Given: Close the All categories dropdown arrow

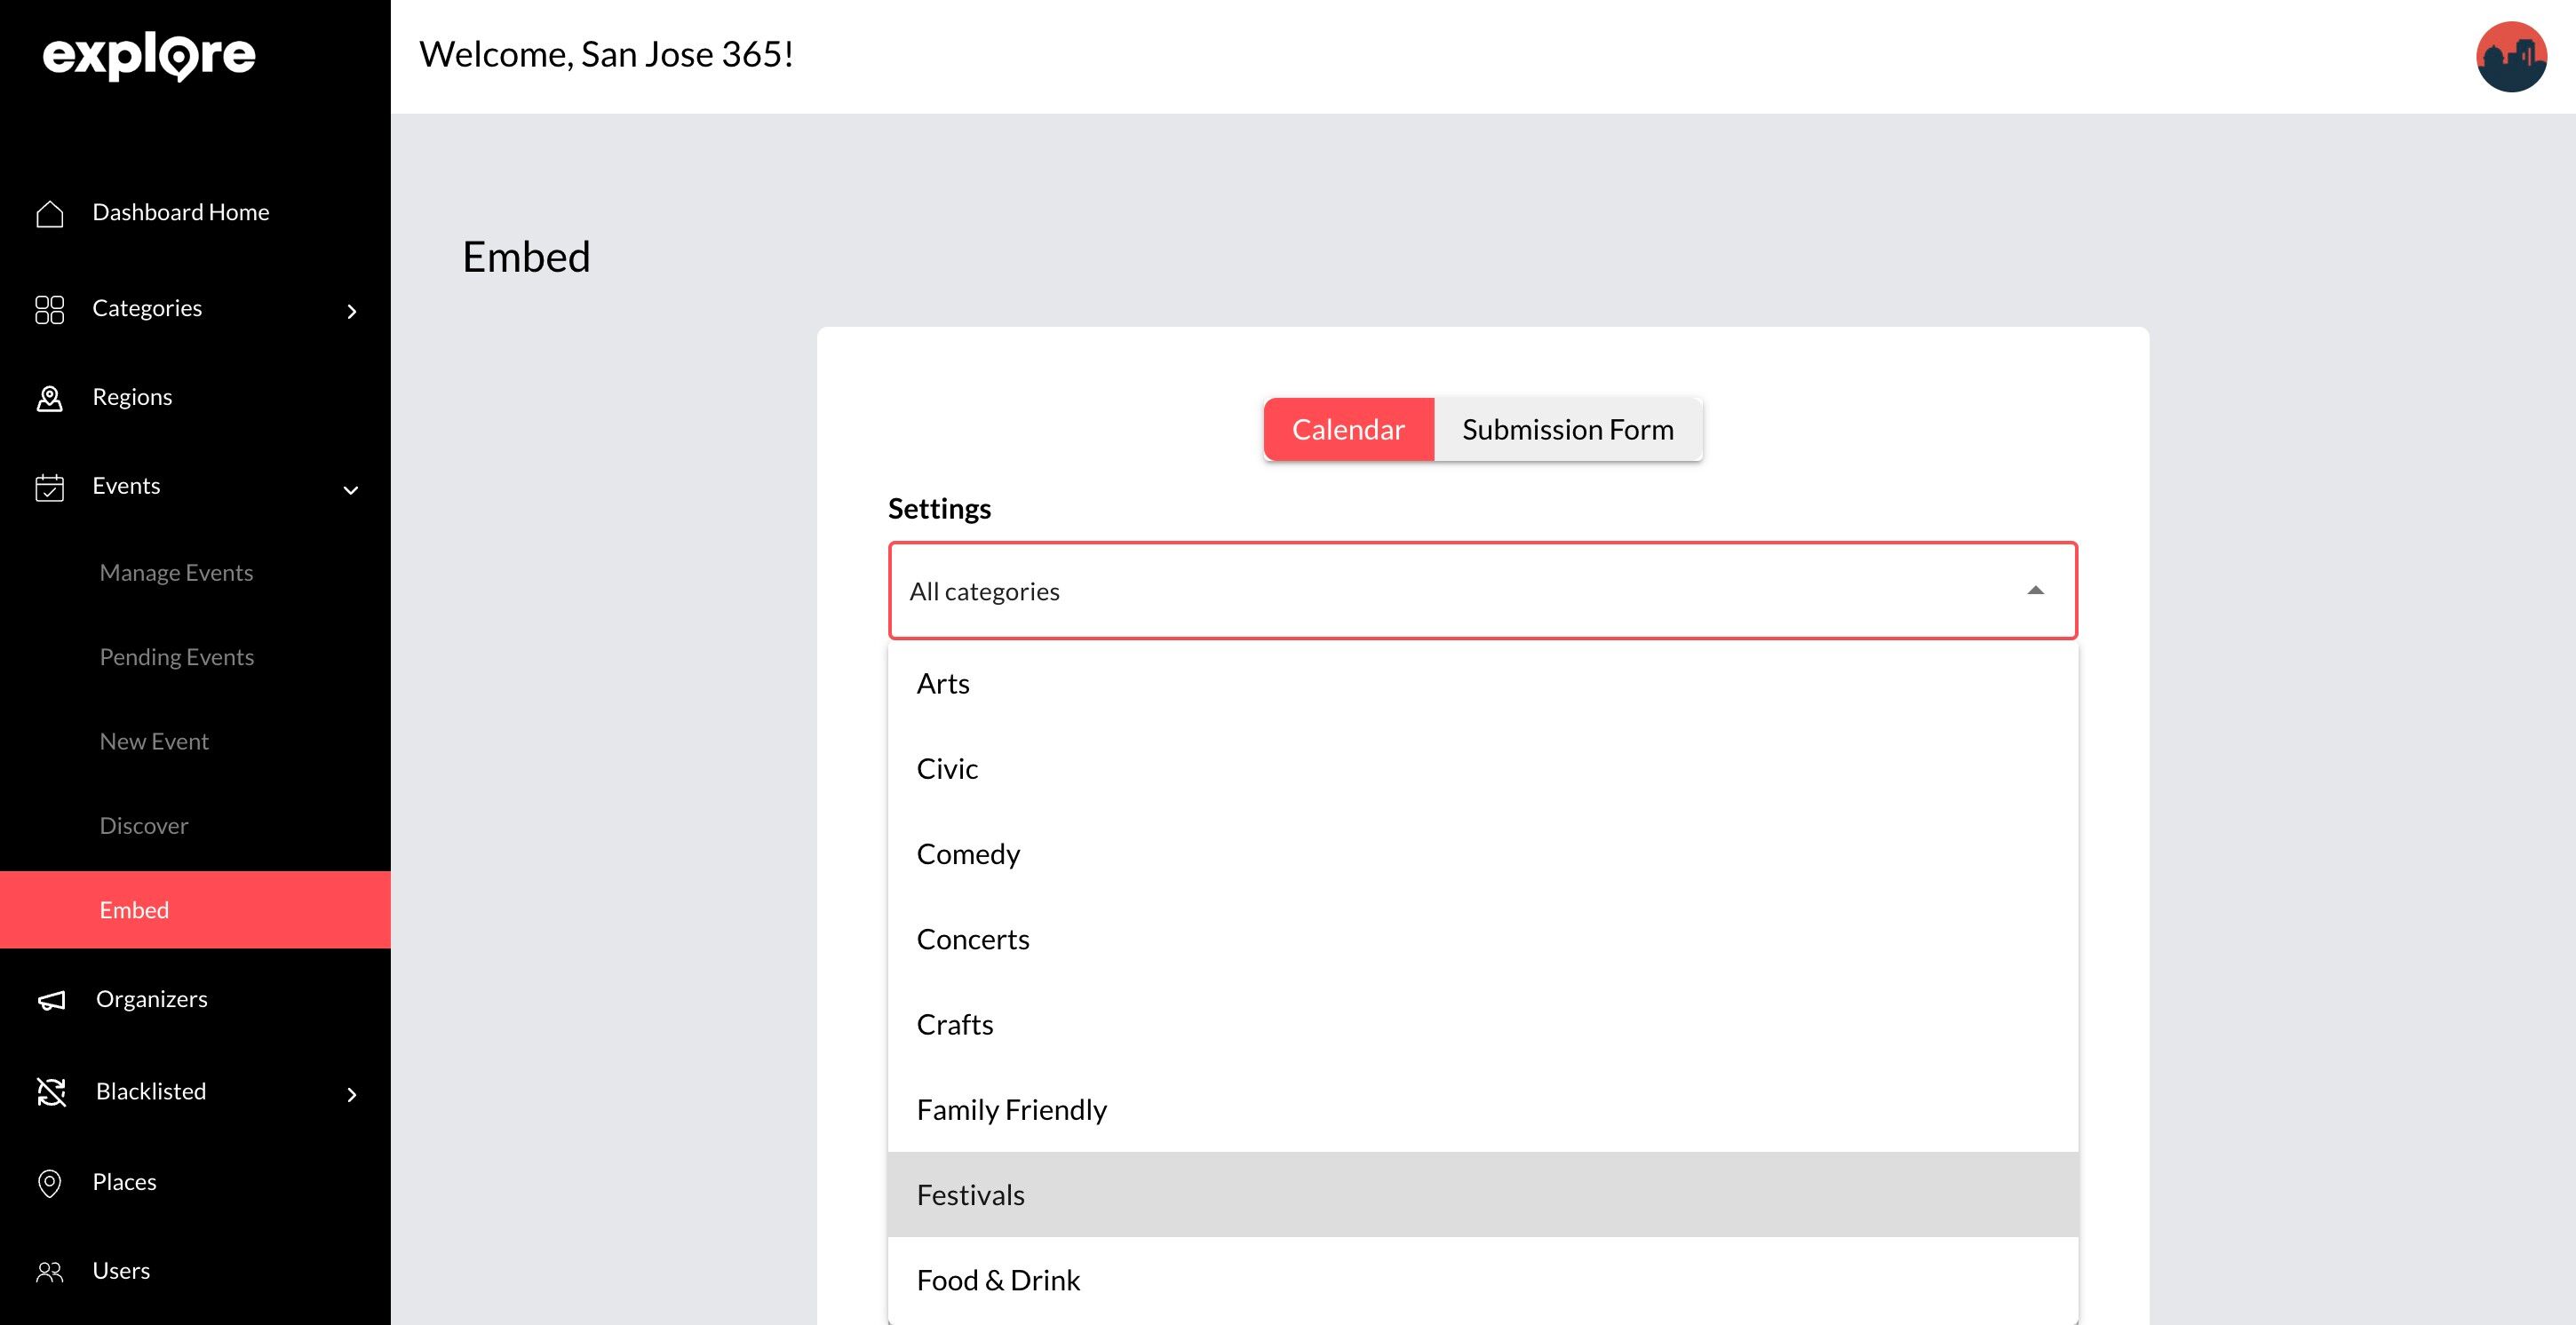Looking at the screenshot, I should click(2034, 591).
